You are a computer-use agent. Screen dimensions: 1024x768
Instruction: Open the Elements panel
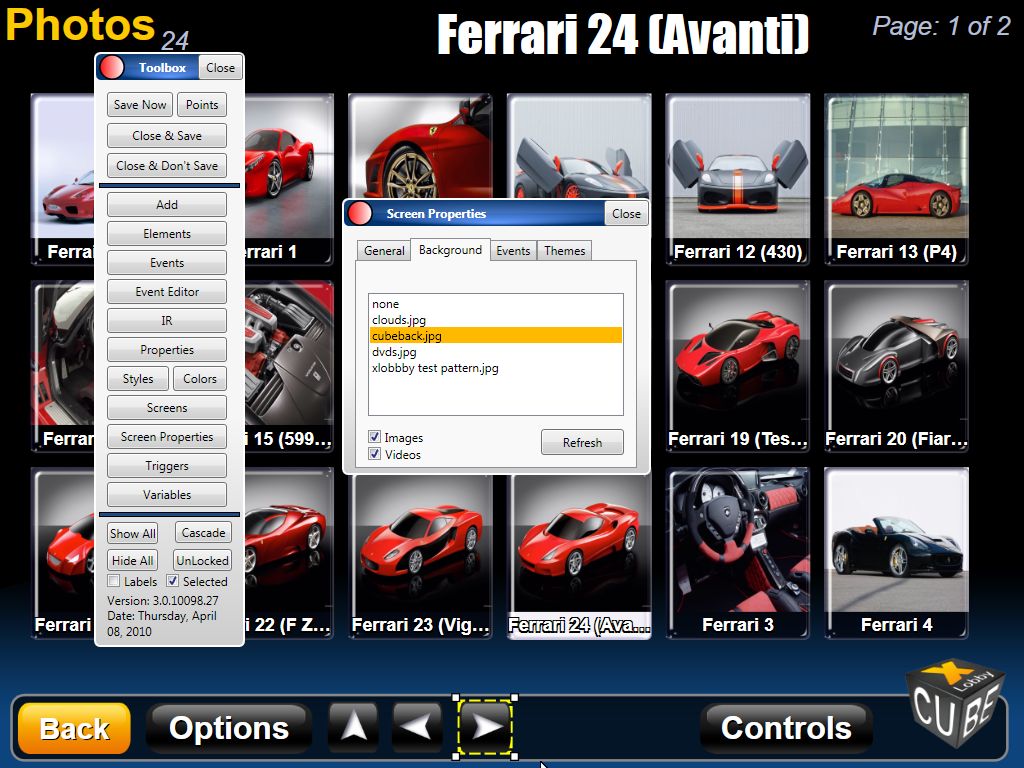pos(167,233)
